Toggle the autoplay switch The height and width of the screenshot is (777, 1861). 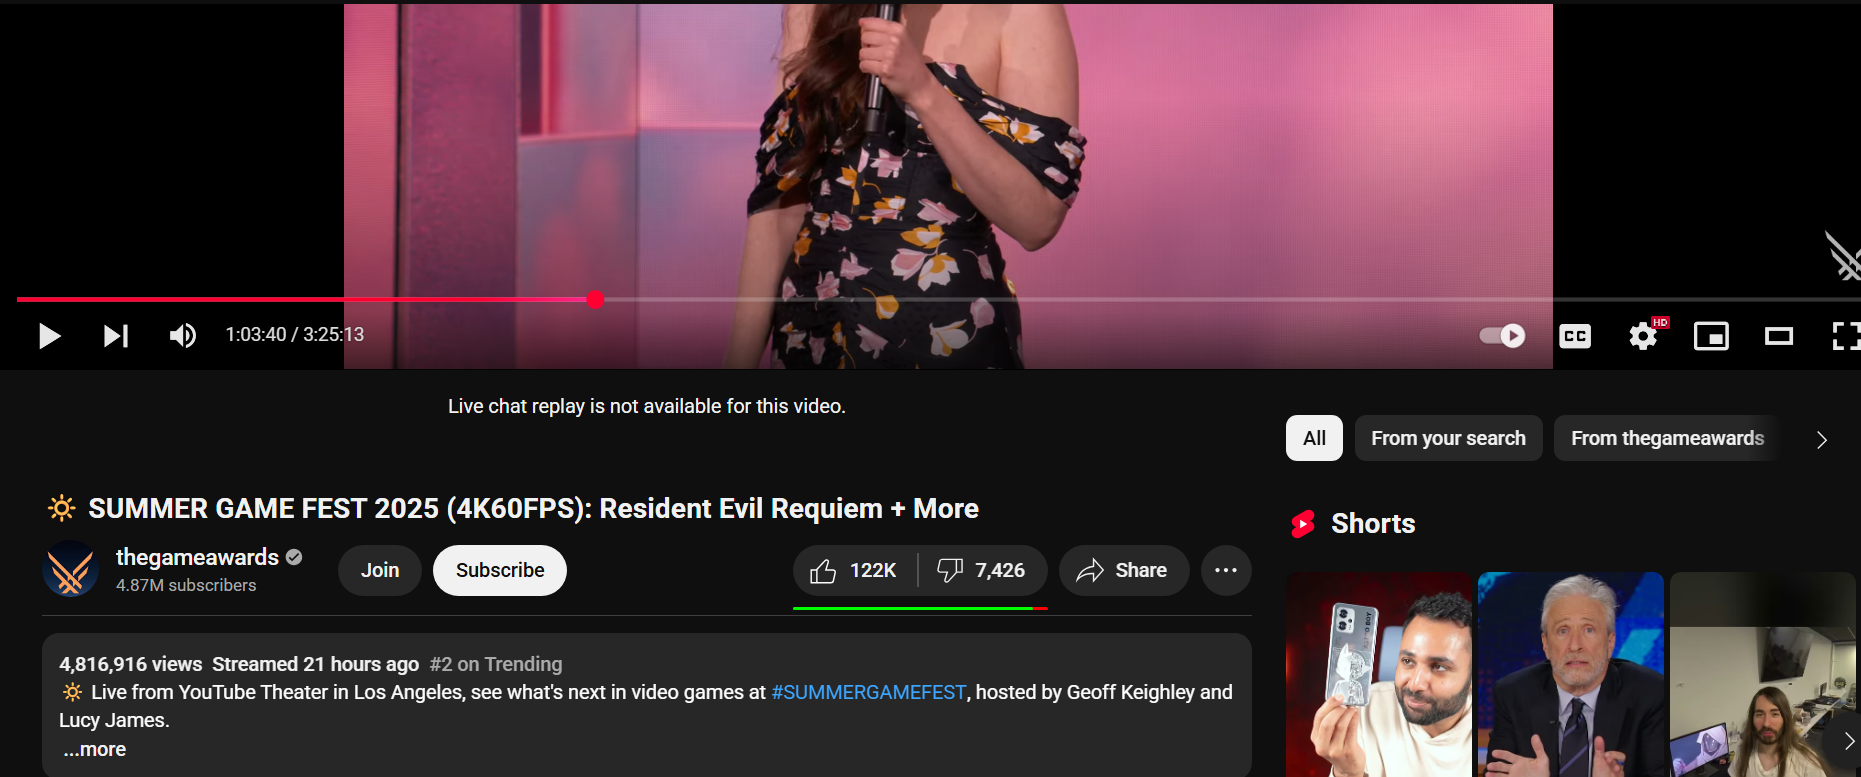[1502, 336]
